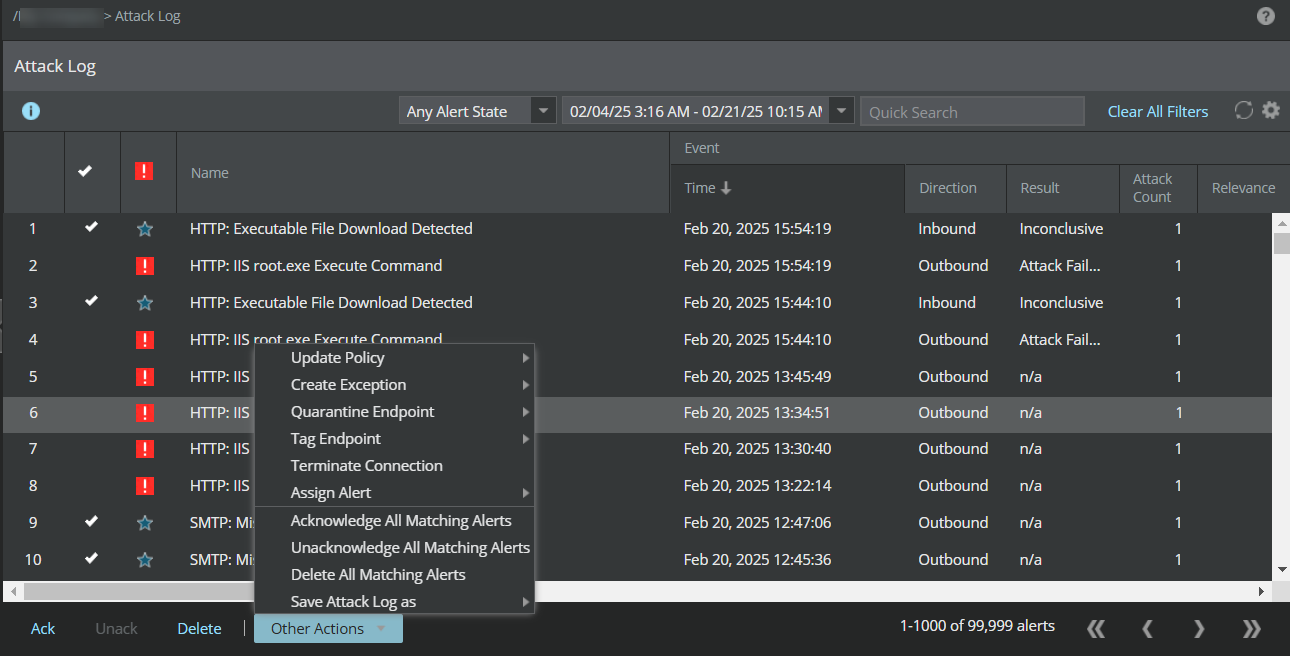
Task: Click the red alert icon in row 8
Action: [x=144, y=486]
